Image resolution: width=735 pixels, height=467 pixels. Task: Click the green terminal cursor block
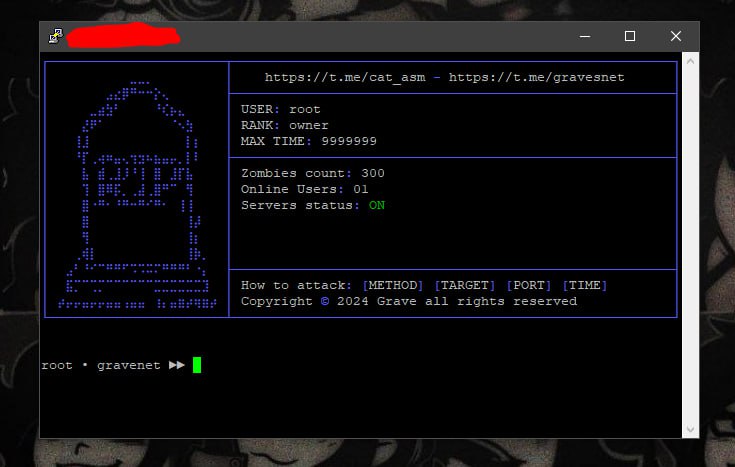tap(197, 365)
